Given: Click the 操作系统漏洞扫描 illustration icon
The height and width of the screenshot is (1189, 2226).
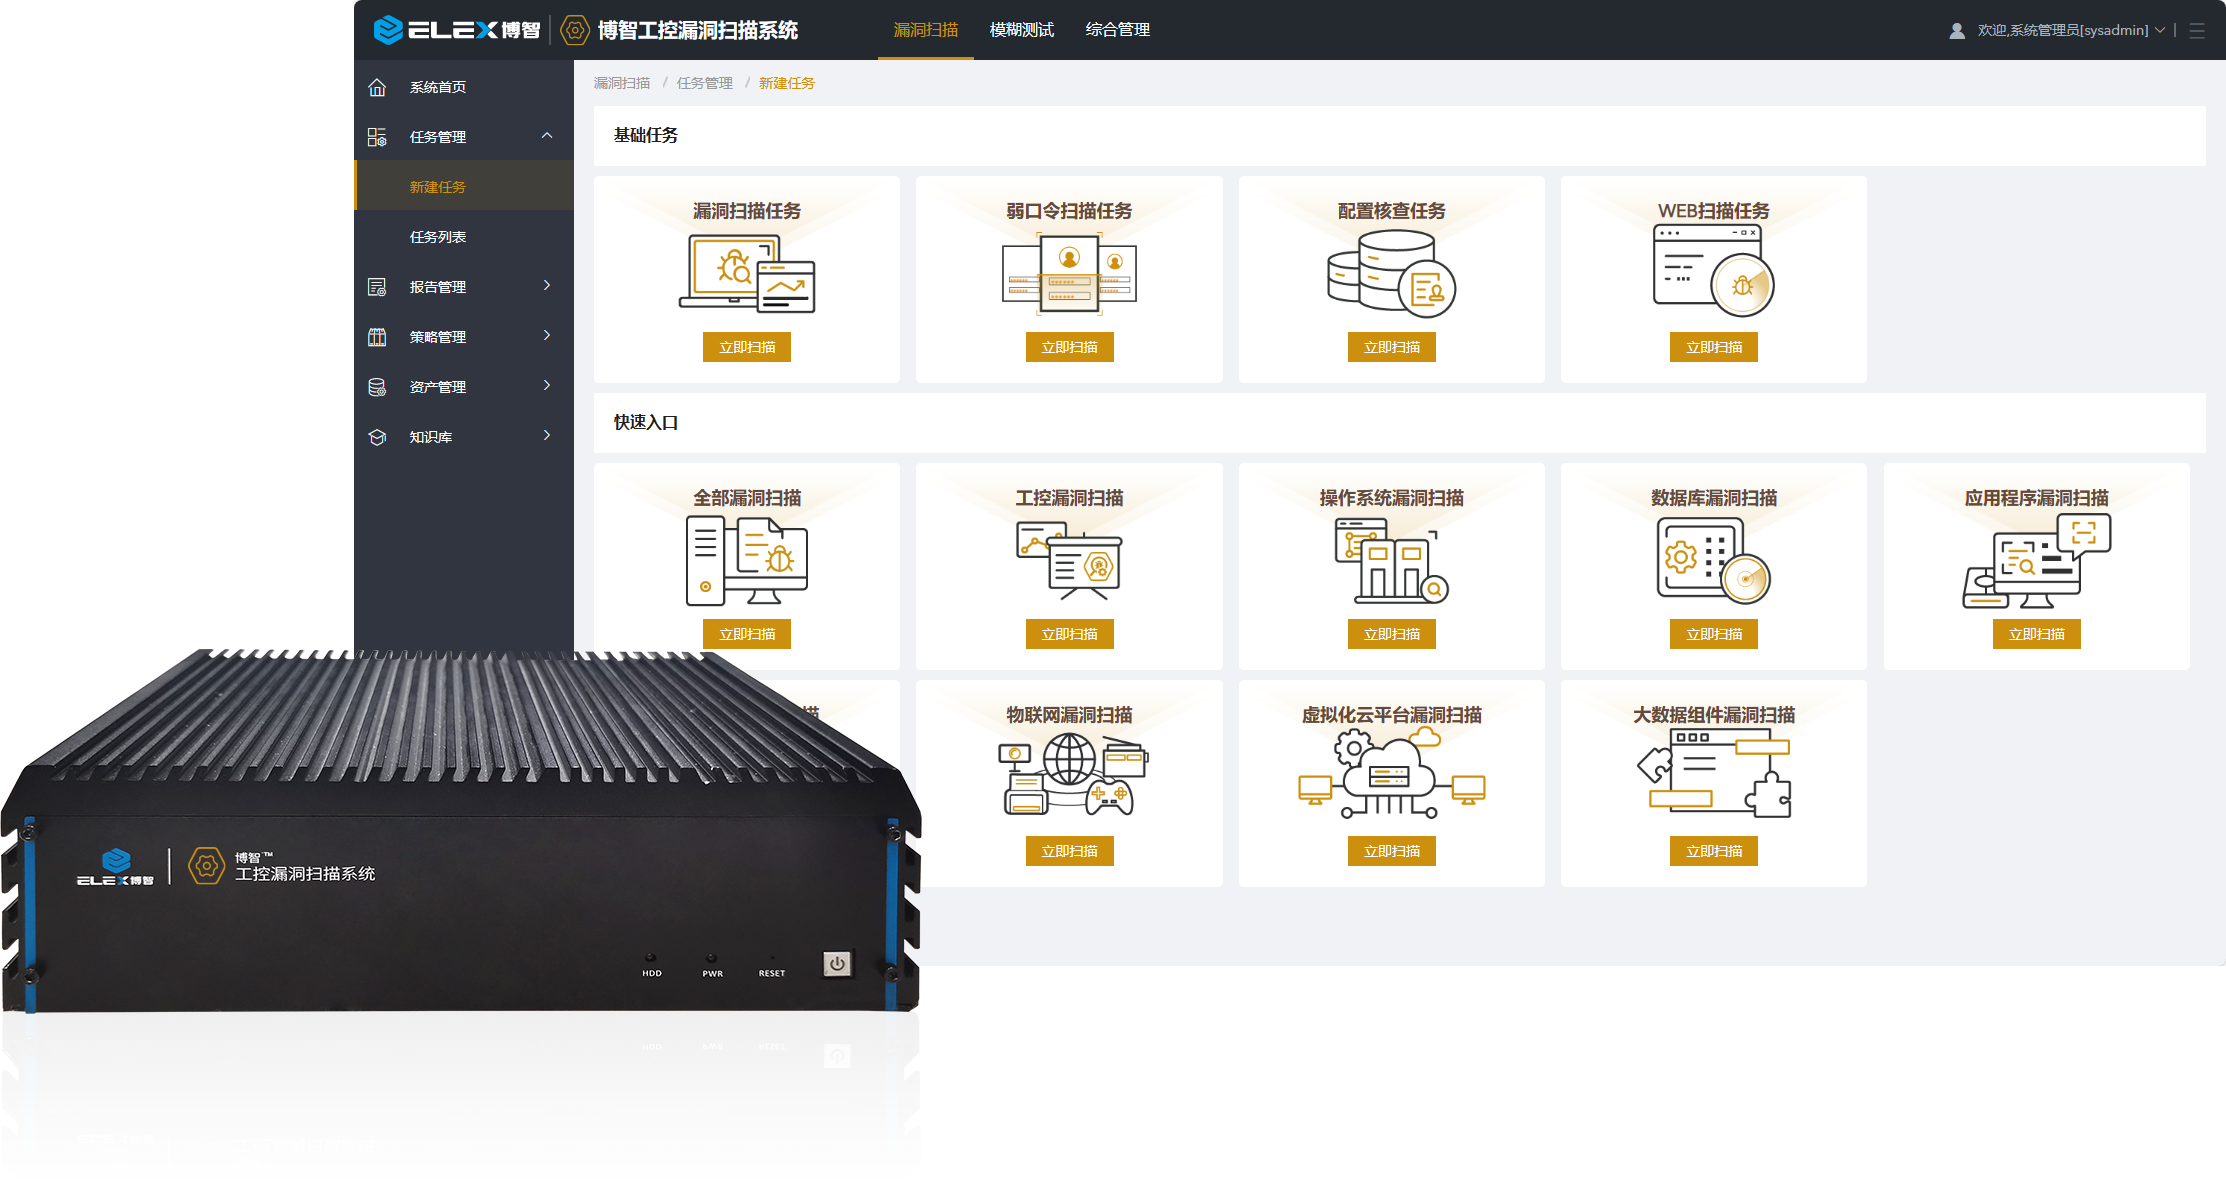Looking at the screenshot, I should (1391, 560).
